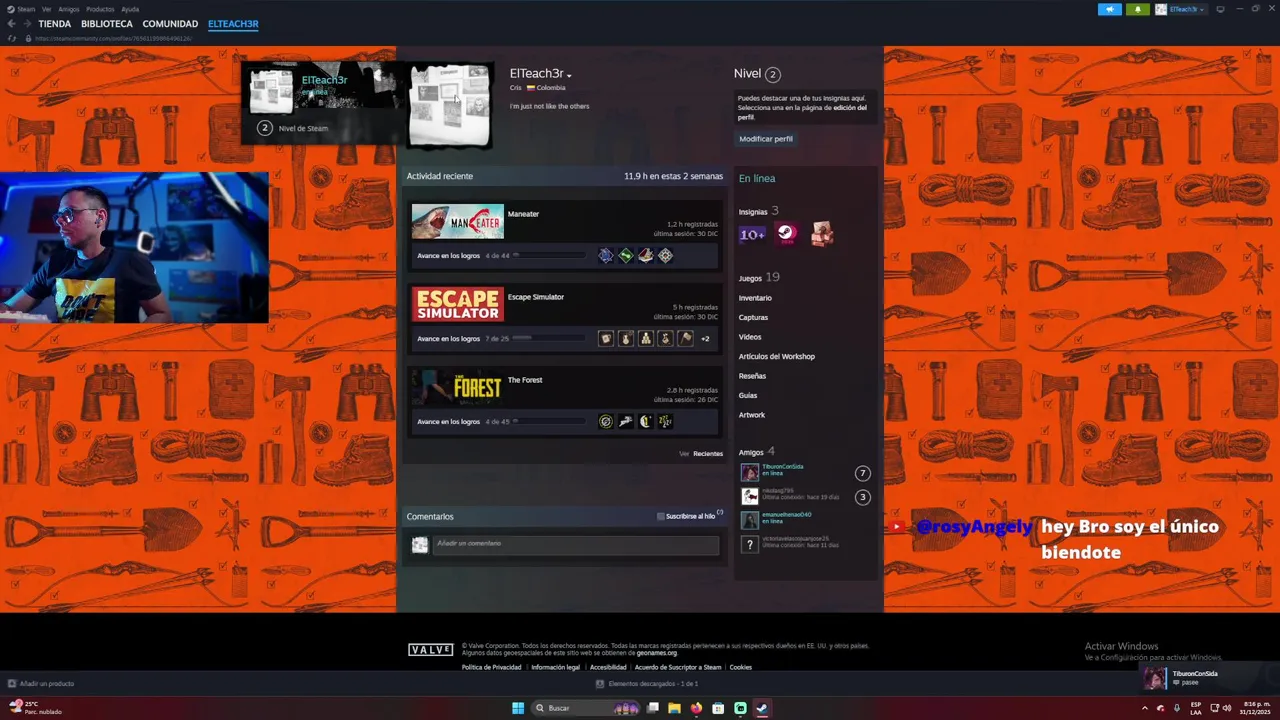The height and width of the screenshot is (720, 1280).
Task: Click first The Forest achievement icon
Action: (x=605, y=422)
